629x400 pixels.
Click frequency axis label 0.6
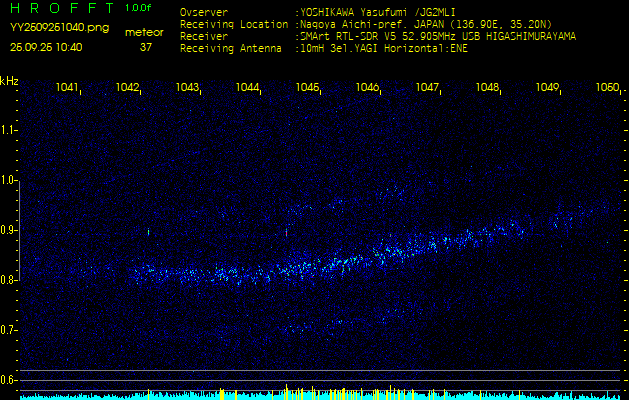(x=8, y=380)
